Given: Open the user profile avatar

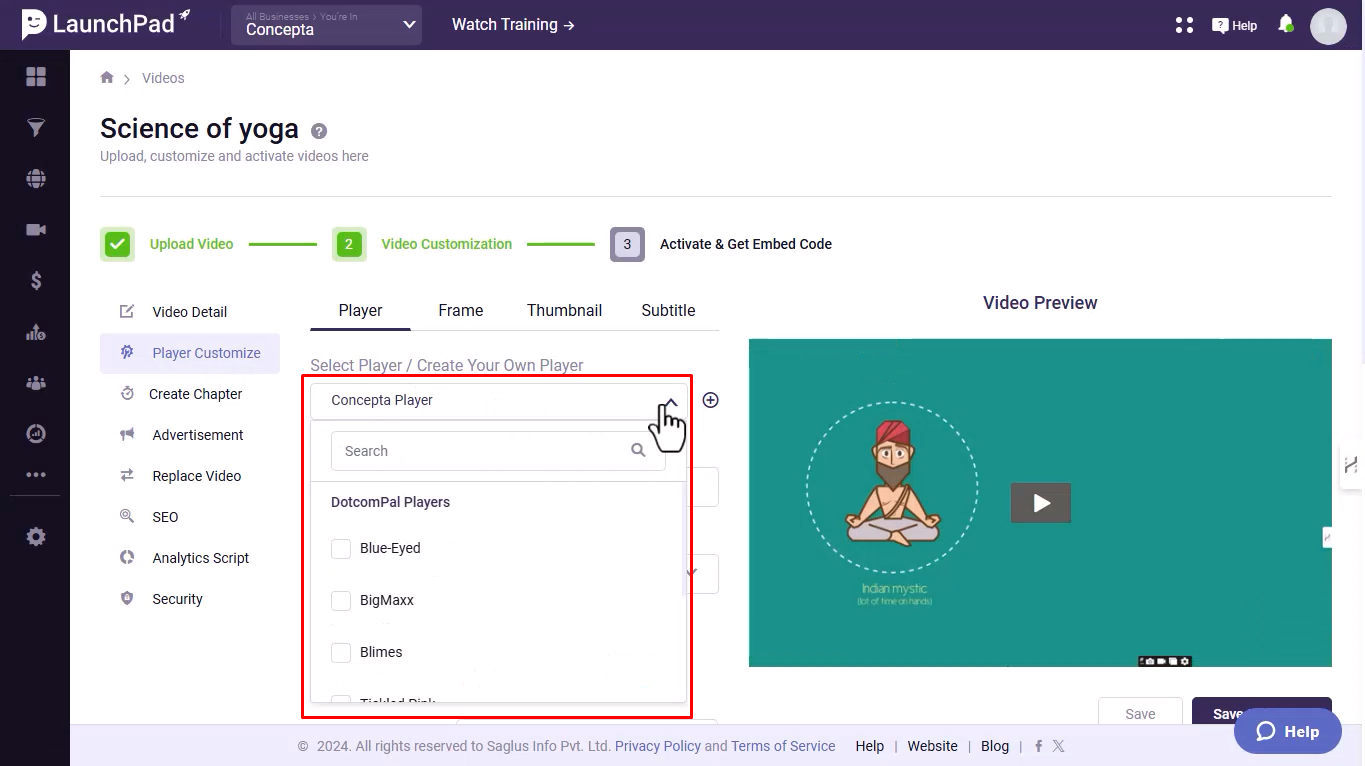Looking at the screenshot, I should pos(1328,26).
